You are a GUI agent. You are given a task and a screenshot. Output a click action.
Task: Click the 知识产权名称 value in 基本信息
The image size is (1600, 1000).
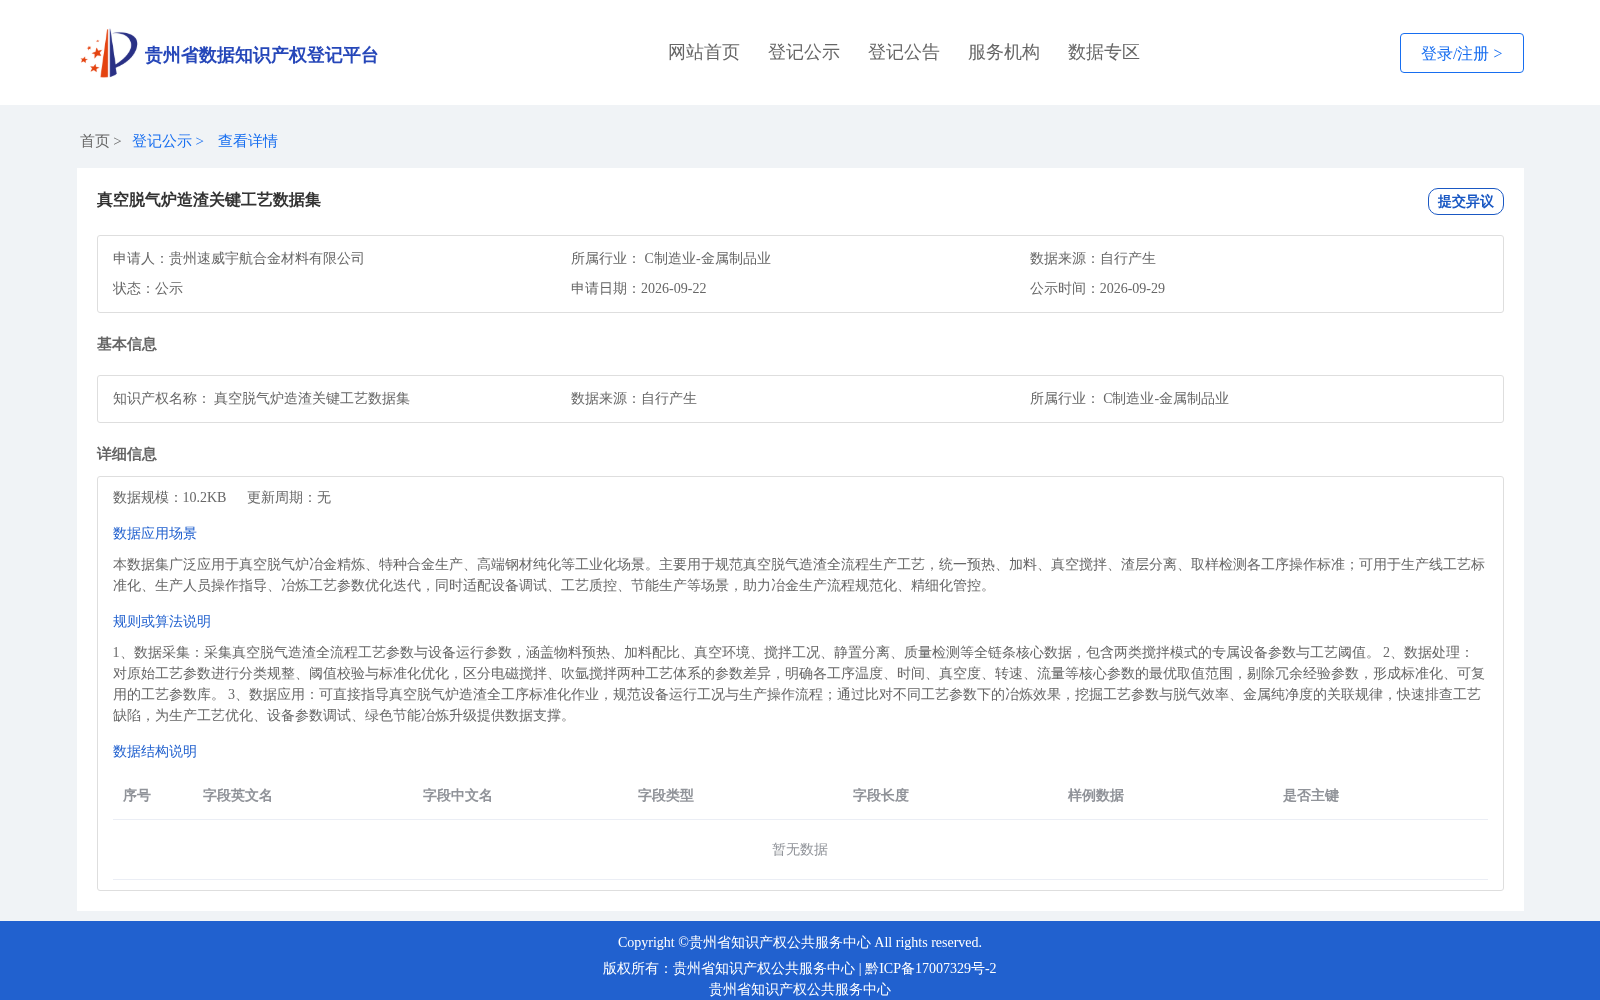[312, 399]
